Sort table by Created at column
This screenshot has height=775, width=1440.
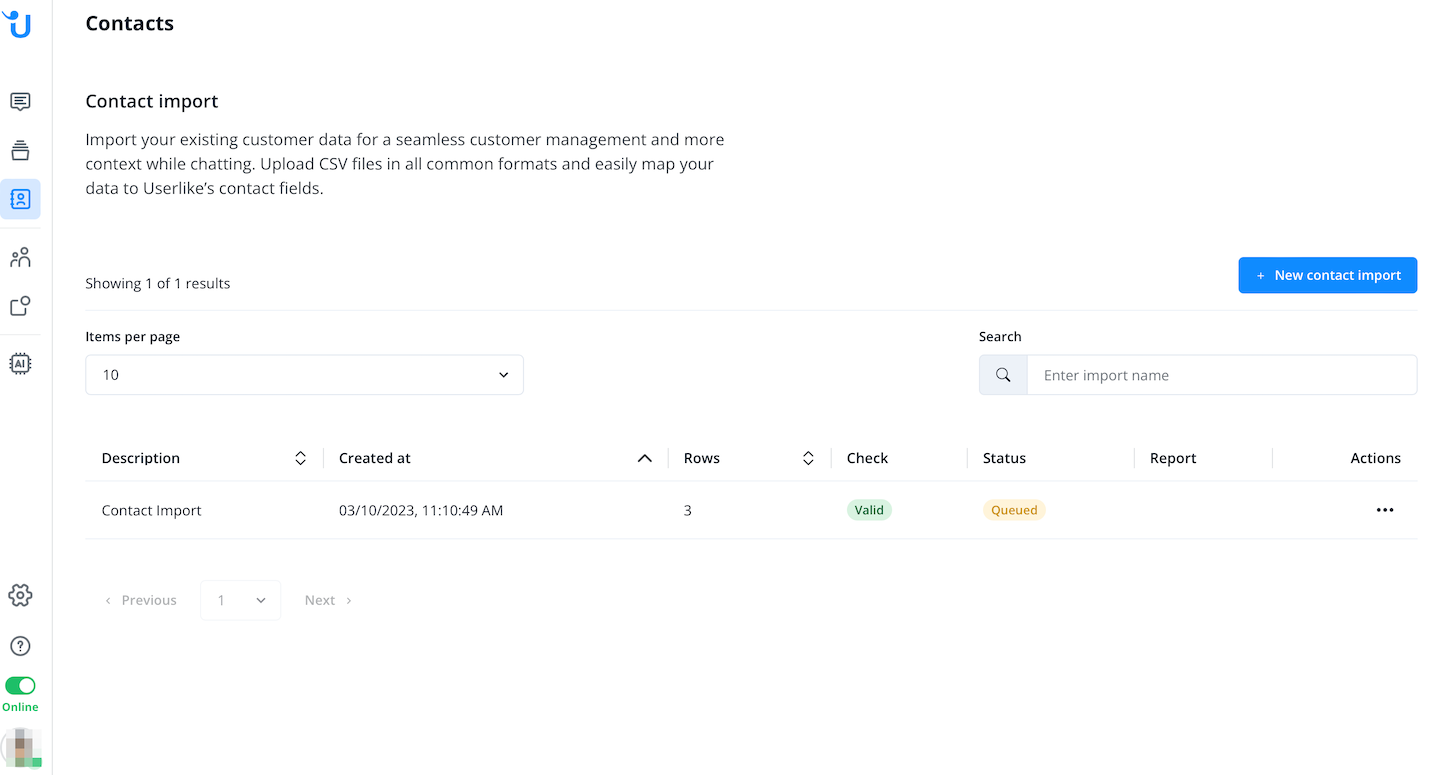click(645, 459)
